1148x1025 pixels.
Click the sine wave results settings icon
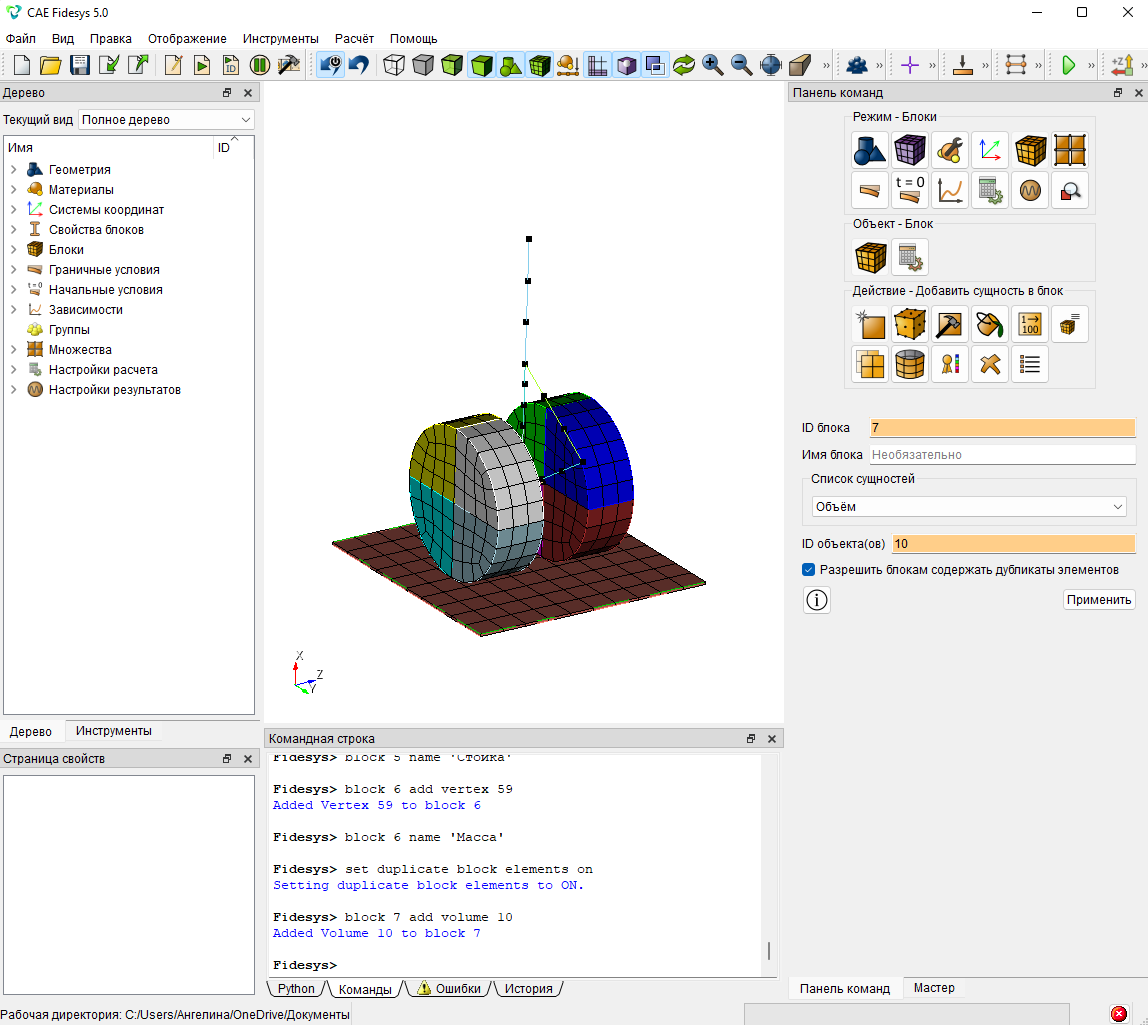(1029, 190)
